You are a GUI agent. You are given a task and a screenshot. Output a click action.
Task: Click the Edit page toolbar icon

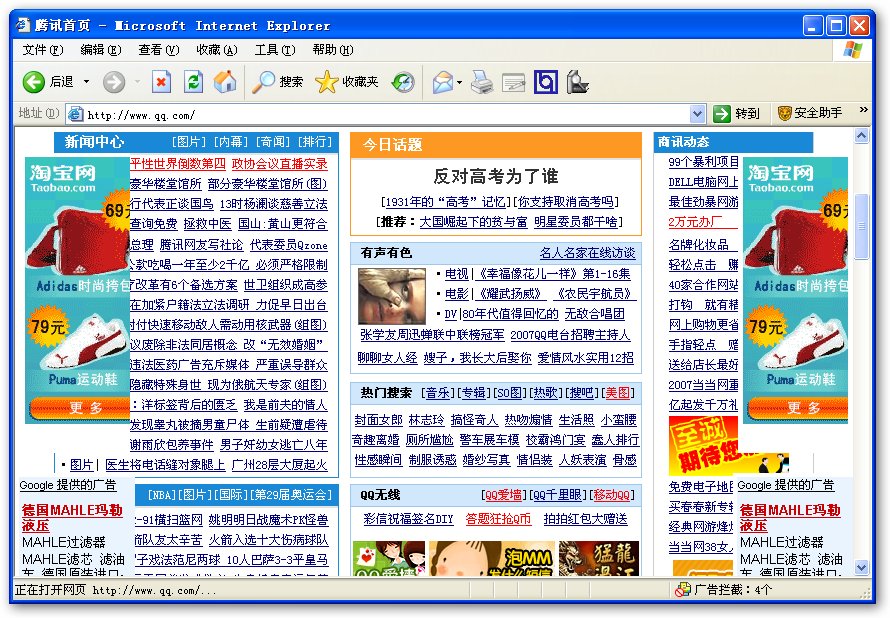pyautogui.click(x=514, y=83)
